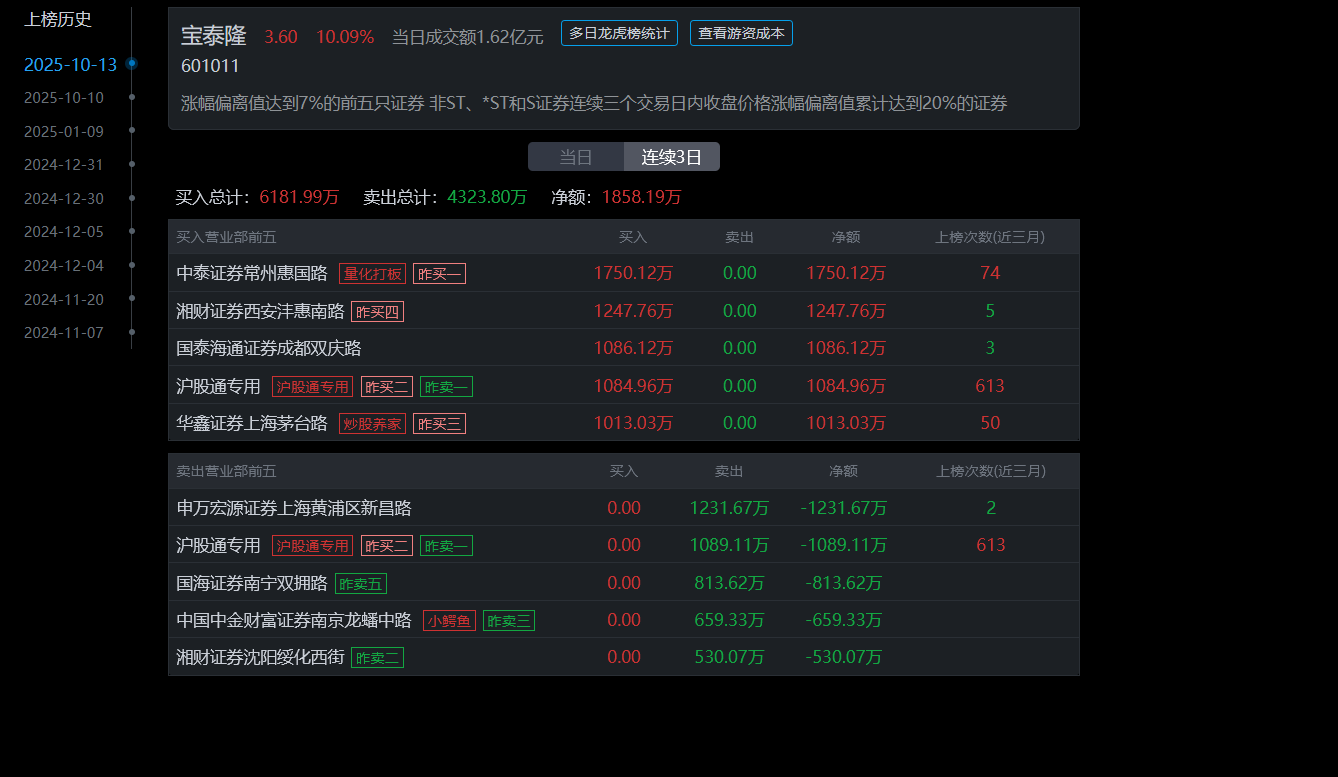Click the 74 listing count value
The image size is (1338, 777).
(990, 273)
